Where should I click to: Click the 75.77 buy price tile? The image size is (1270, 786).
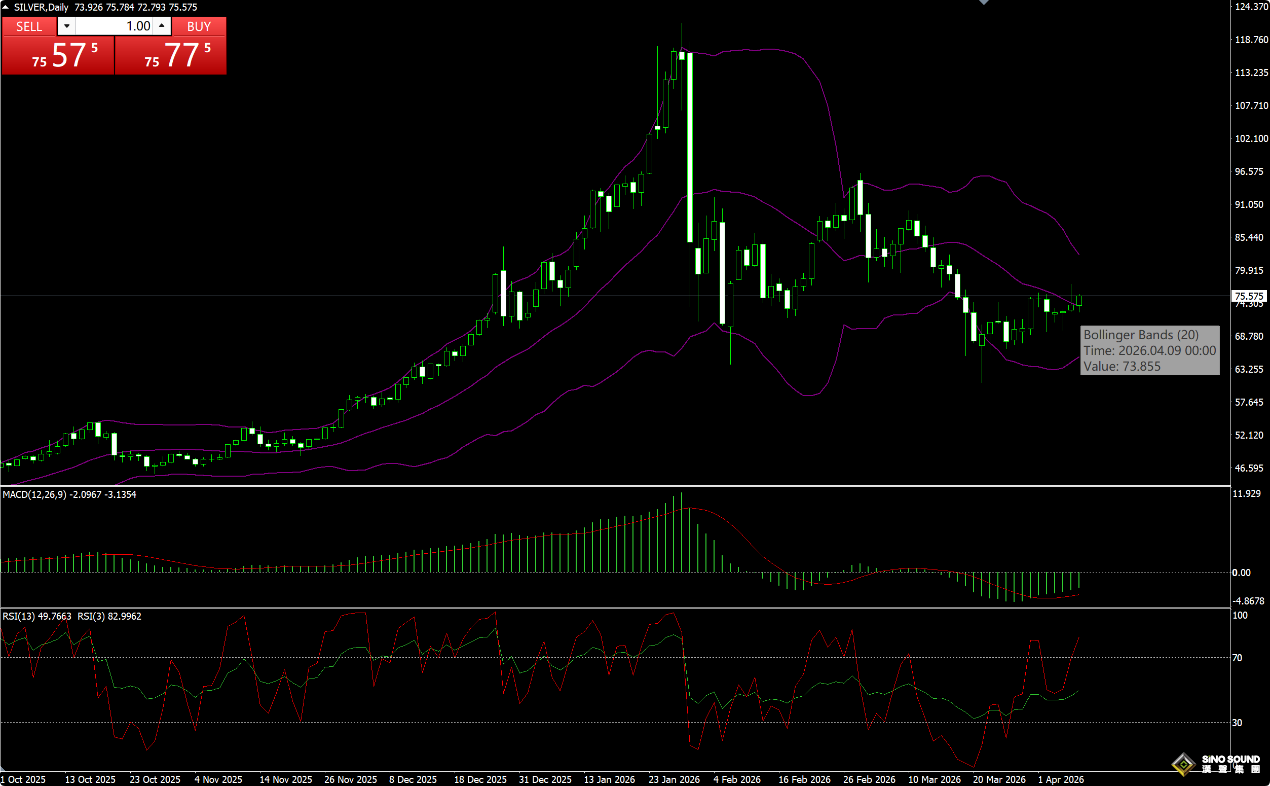coord(171,56)
